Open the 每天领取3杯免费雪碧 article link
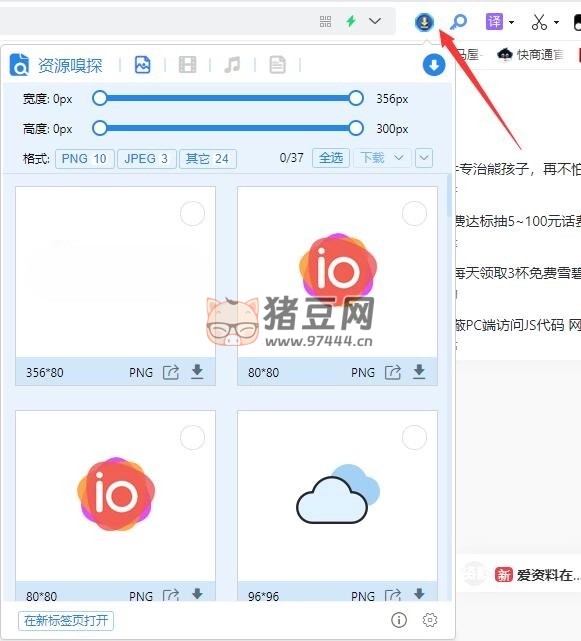The width and height of the screenshot is (581, 641). coord(518,273)
